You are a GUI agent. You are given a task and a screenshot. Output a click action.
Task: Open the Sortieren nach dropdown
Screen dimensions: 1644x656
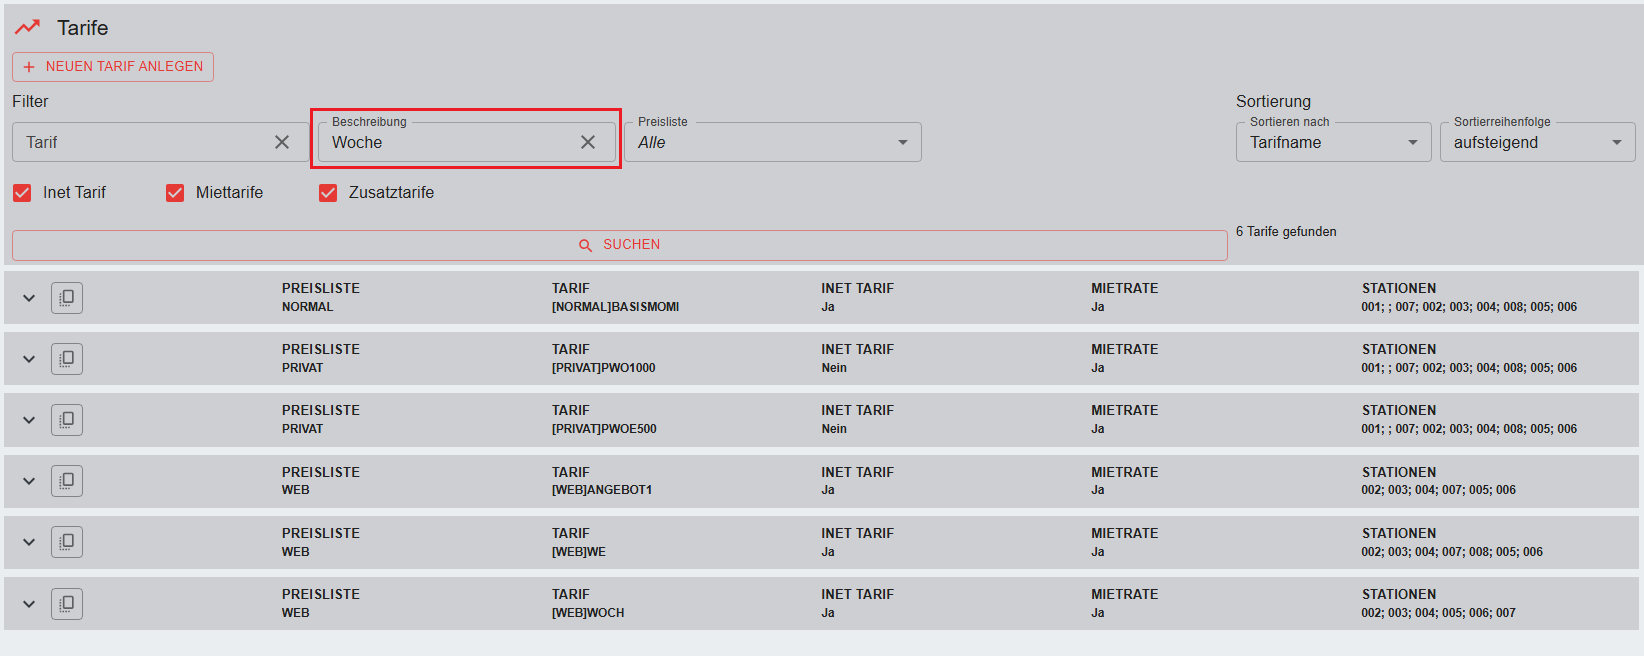1333,142
